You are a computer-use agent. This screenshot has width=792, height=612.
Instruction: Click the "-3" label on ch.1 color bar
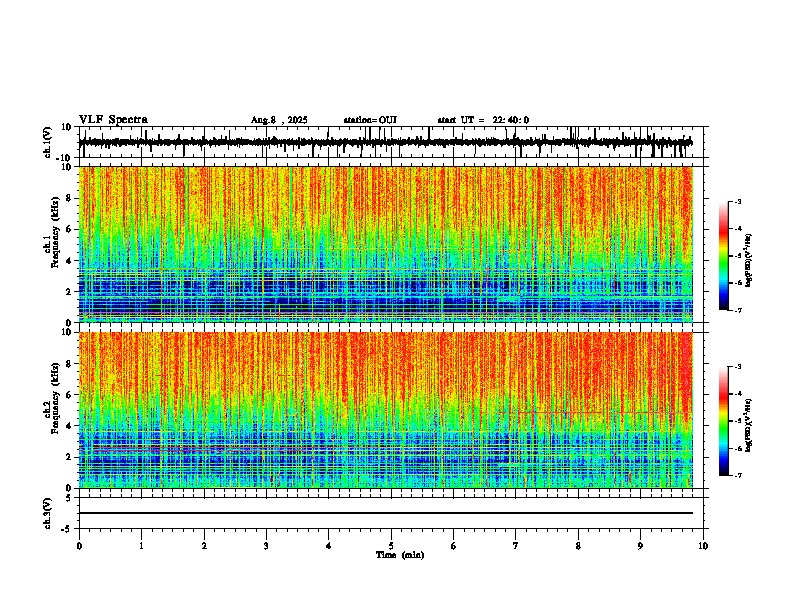pyautogui.click(x=738, y=201)
